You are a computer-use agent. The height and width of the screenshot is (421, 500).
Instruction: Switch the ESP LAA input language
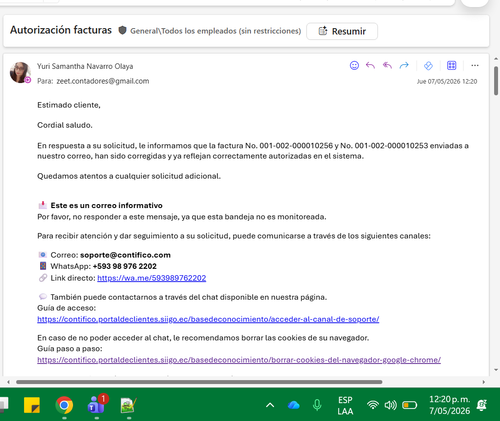click(x=345, y=405)
